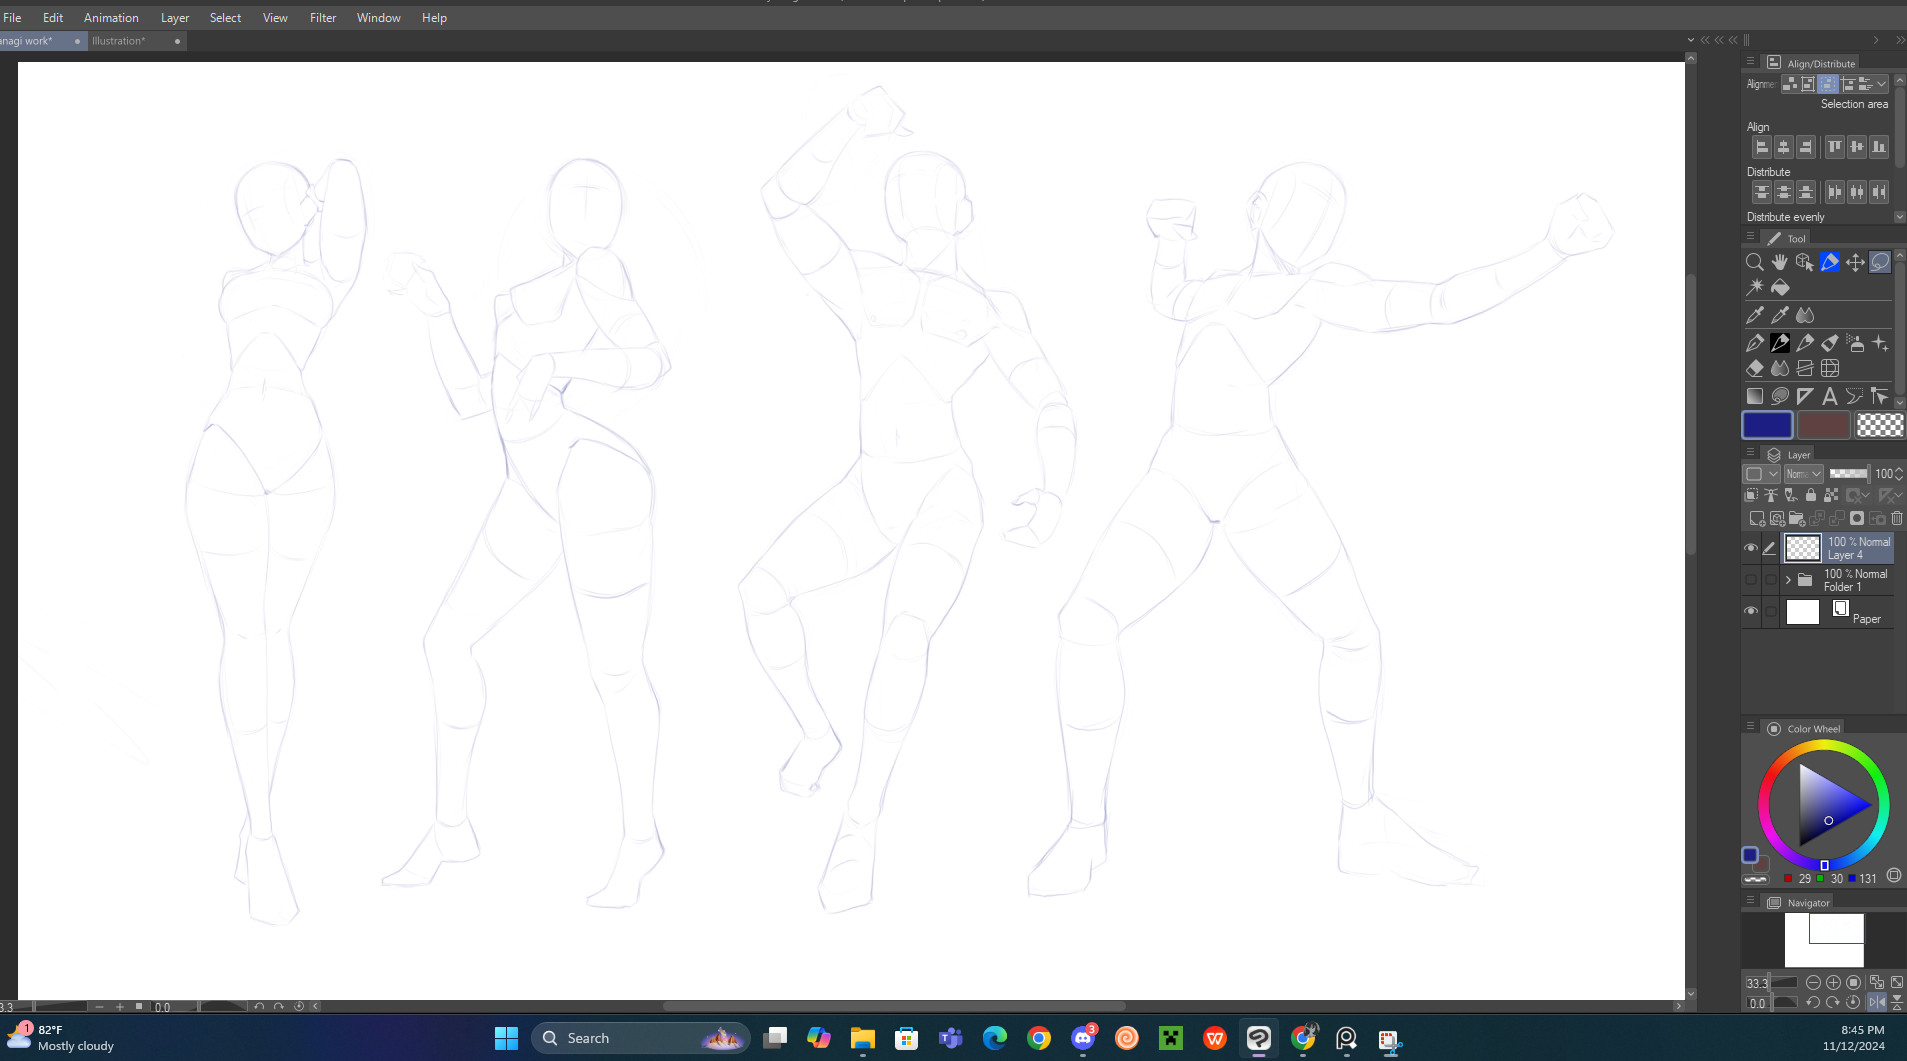Select the blue main color swatch
1907x1061 pixels.
(1767, 425)
